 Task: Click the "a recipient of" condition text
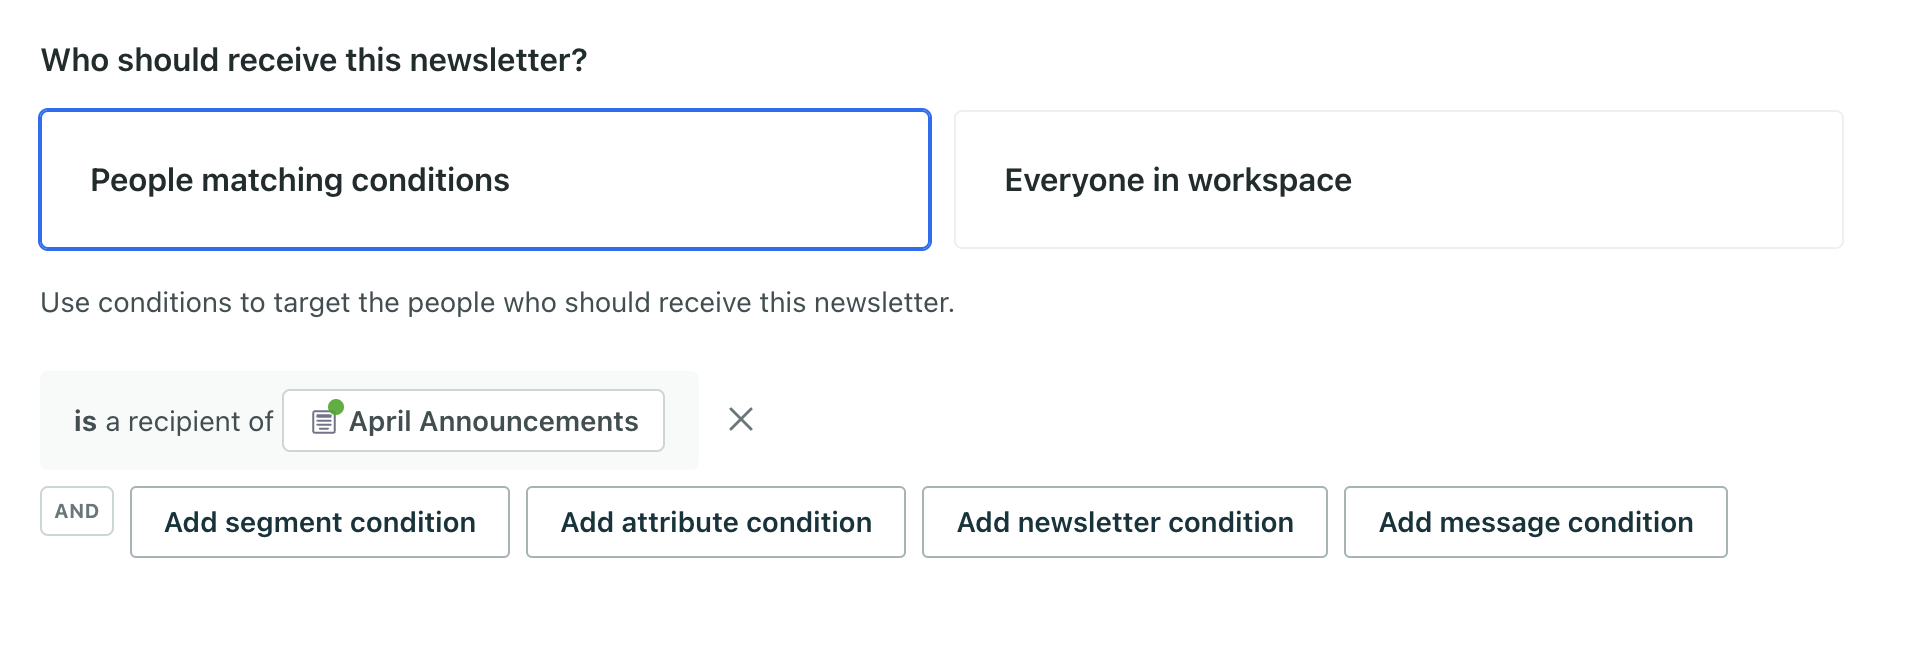(189, 422)
